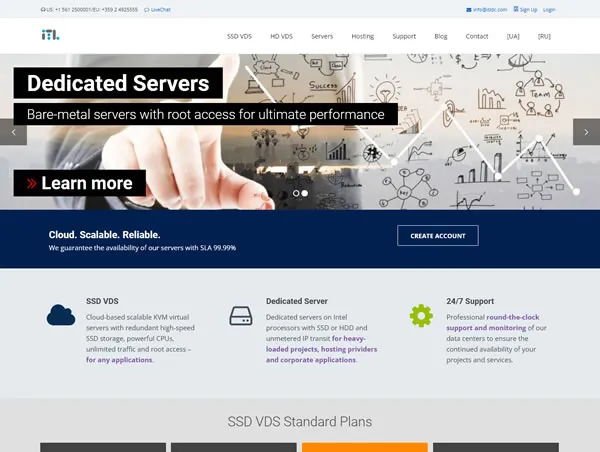Advance to the next banner slide
This screenshot has width=600, height=452.
pyautogui.click(x=586, y=132)
